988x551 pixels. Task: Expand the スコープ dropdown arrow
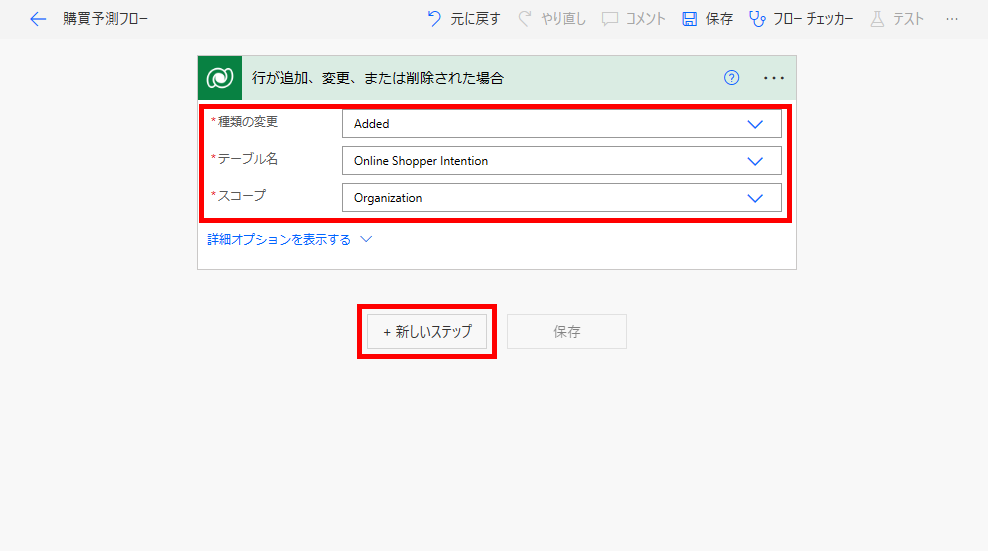[755, 198]
